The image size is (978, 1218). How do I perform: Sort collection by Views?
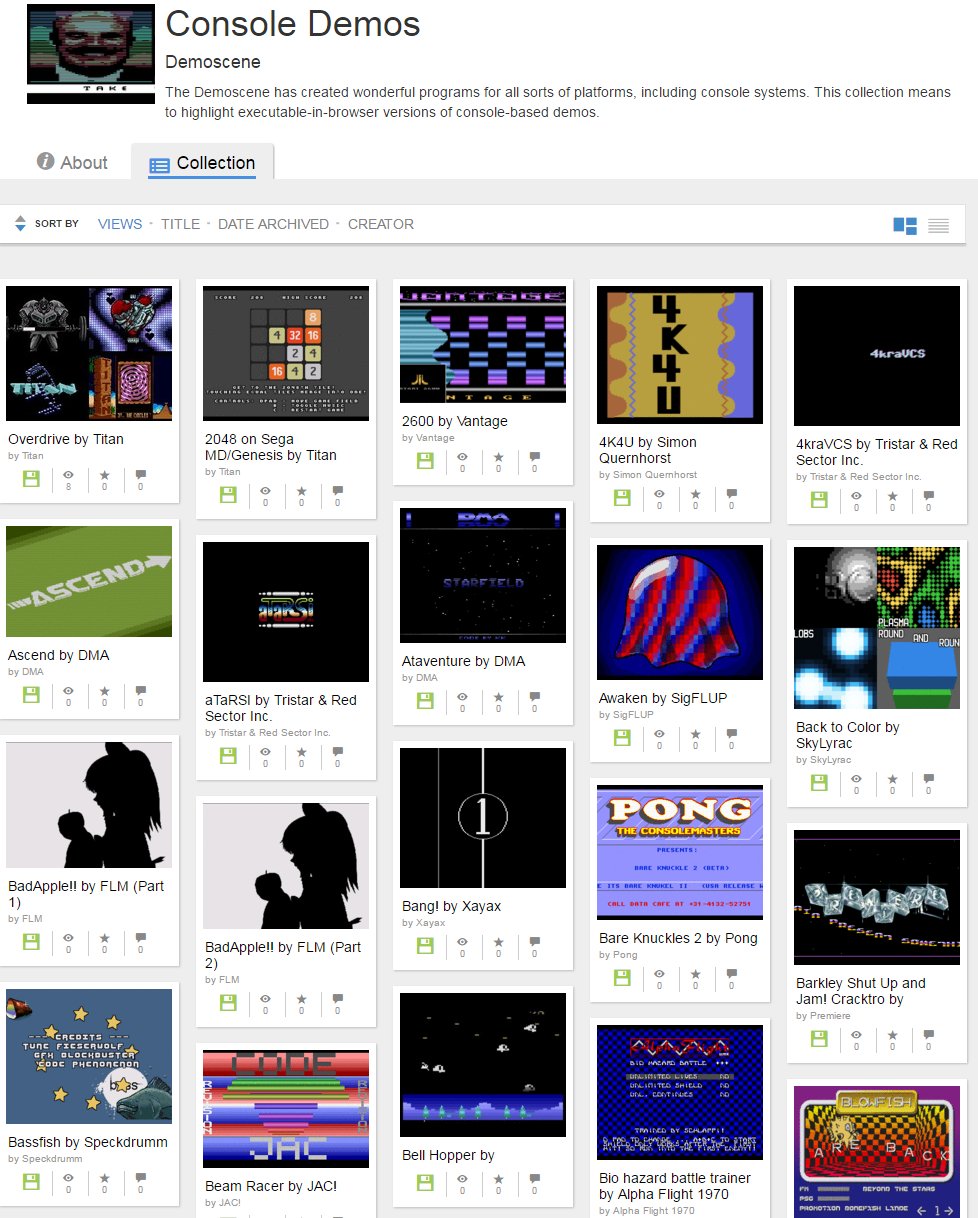(120, 224)
